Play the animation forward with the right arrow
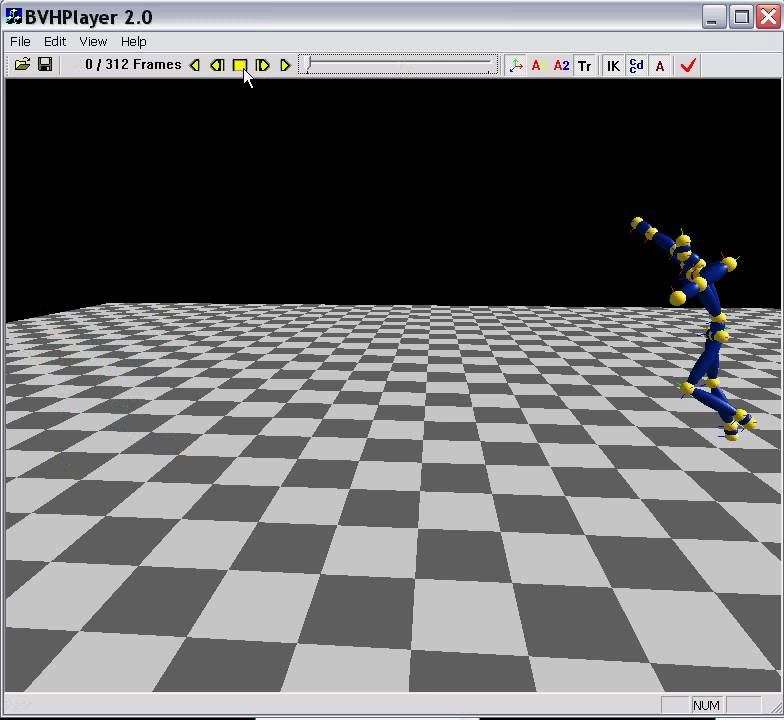Screen dimensions: 784x720 coord(284,66)
